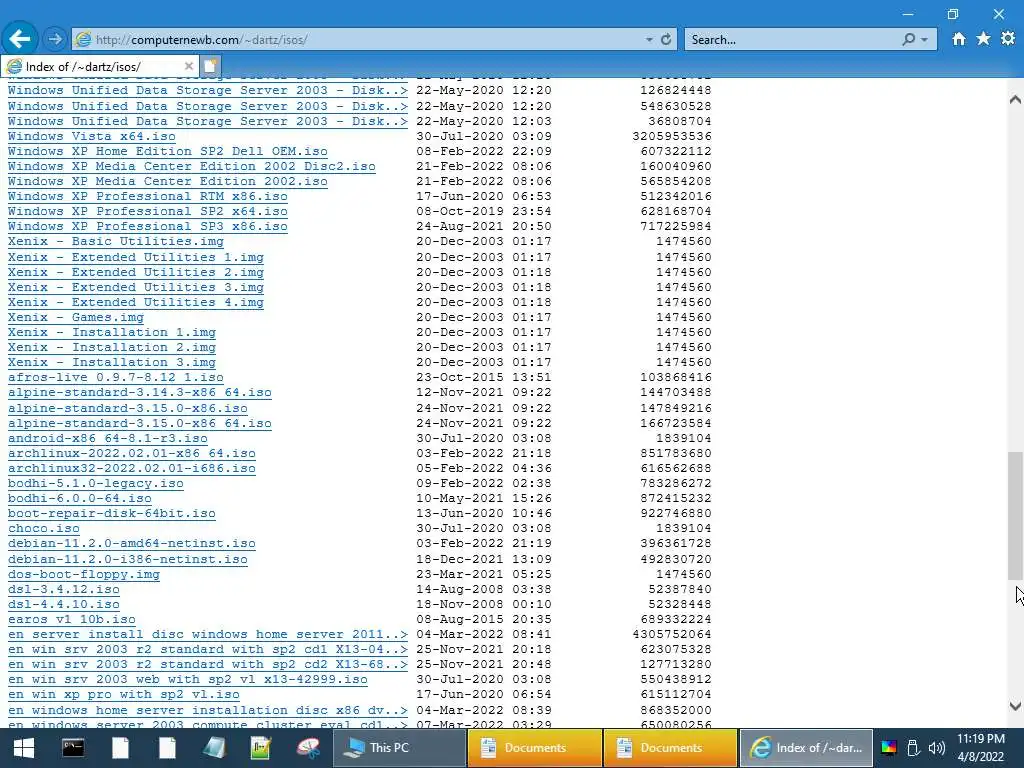Open en_windows_home_server_installation_disc_x86 link
The height and width of the screenshot is (768, 1024).
pyautogui.click(x=208, y=711)
